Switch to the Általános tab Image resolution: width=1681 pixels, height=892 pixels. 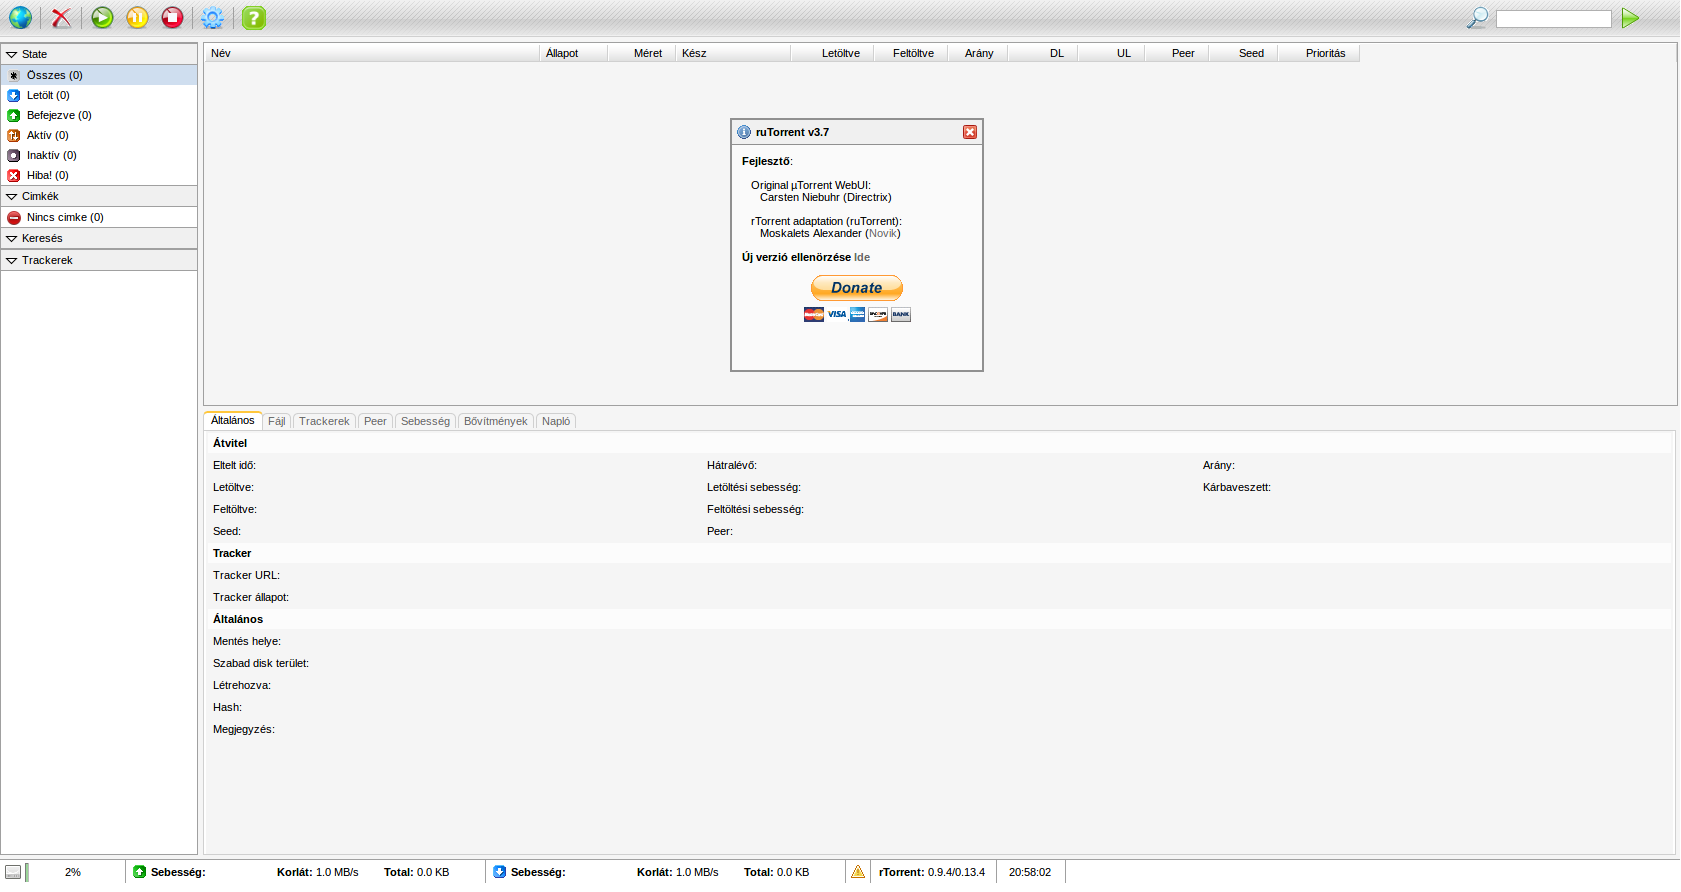[233, 420]
